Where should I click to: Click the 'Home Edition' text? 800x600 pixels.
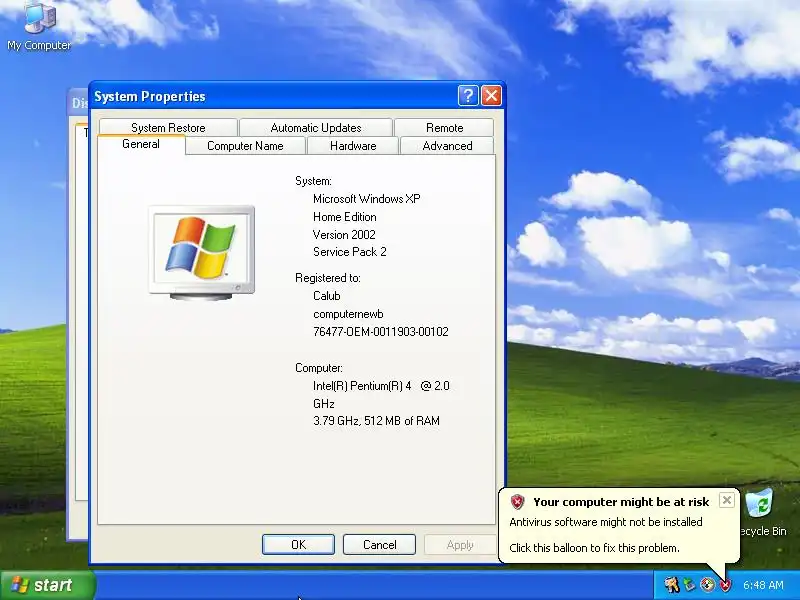345,217
